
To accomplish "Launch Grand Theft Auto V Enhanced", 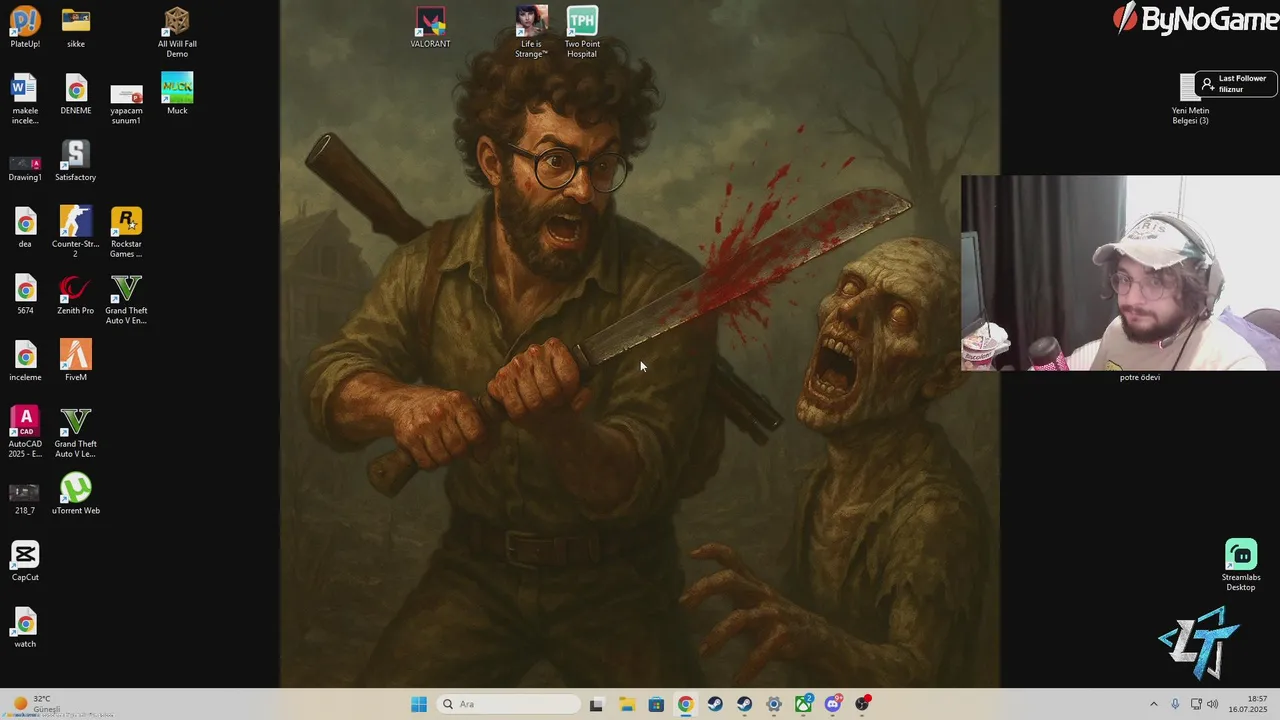I will click(x=126, y=299).
